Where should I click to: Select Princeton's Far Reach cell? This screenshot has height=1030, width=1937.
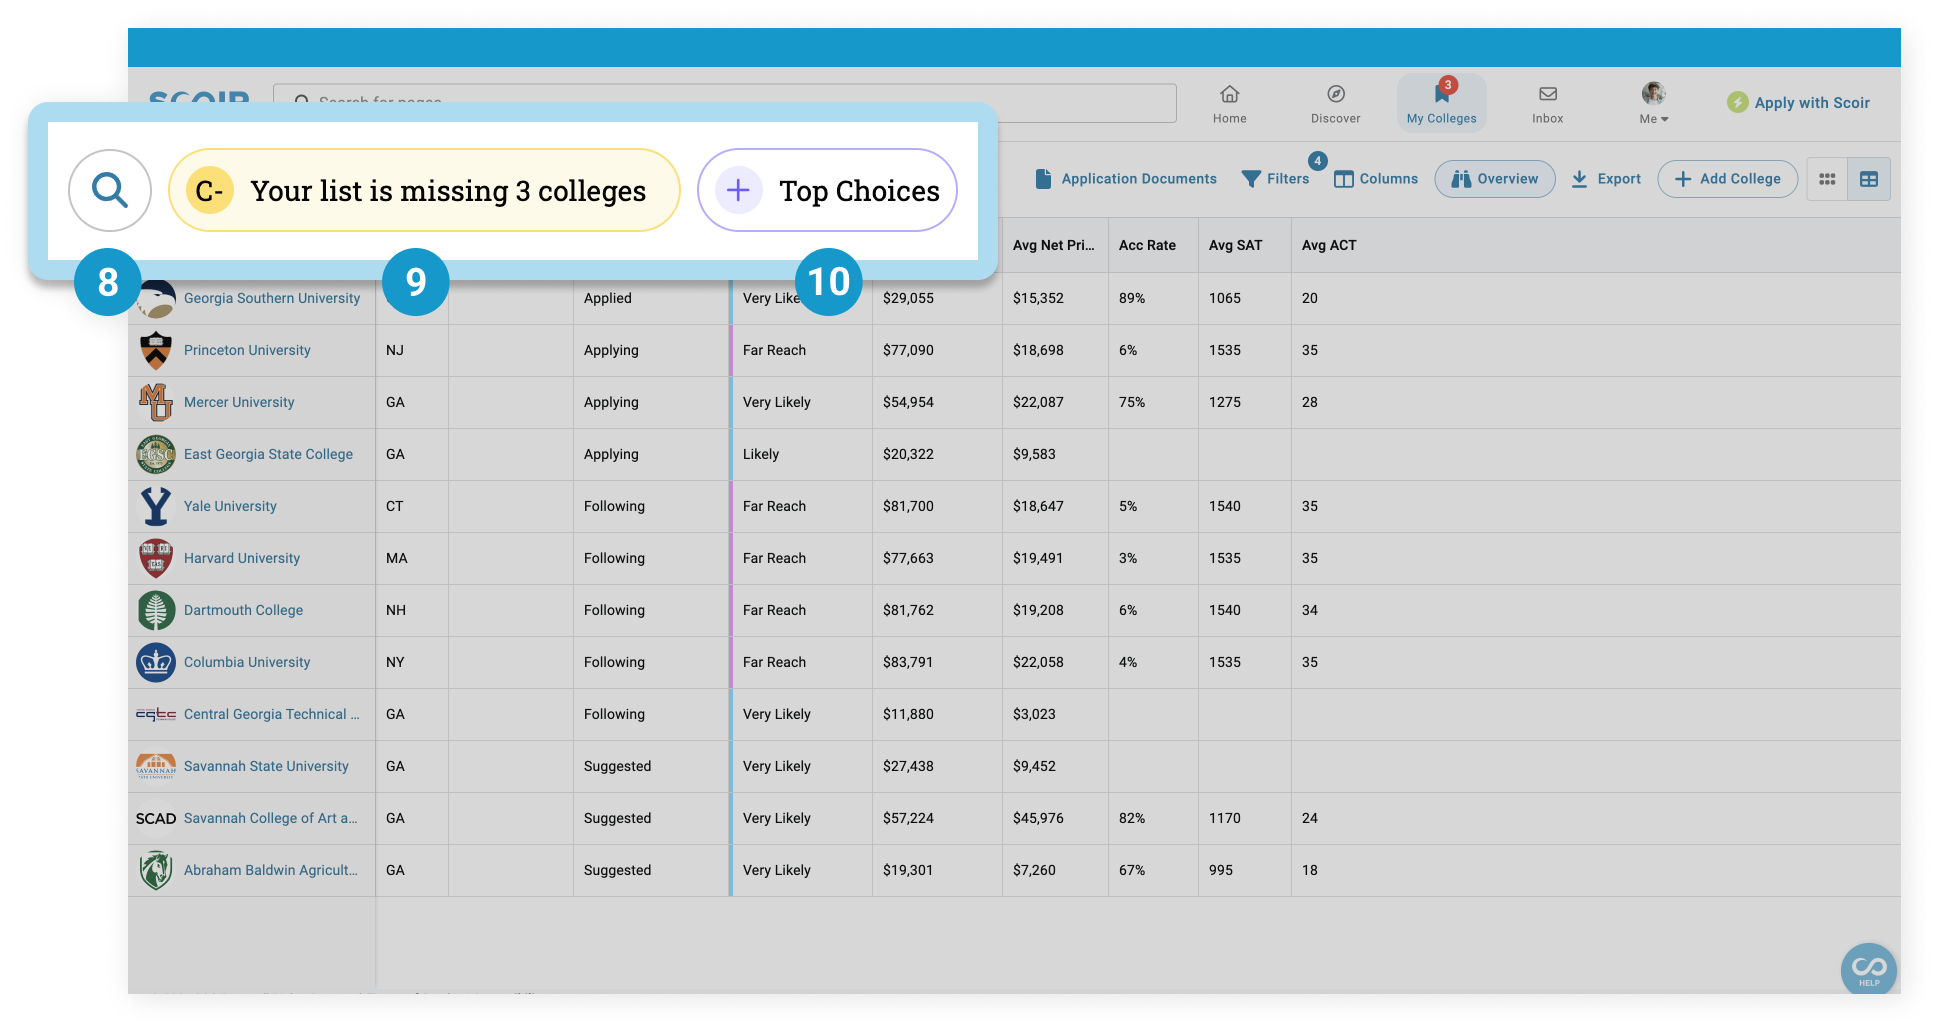[801, 350]
